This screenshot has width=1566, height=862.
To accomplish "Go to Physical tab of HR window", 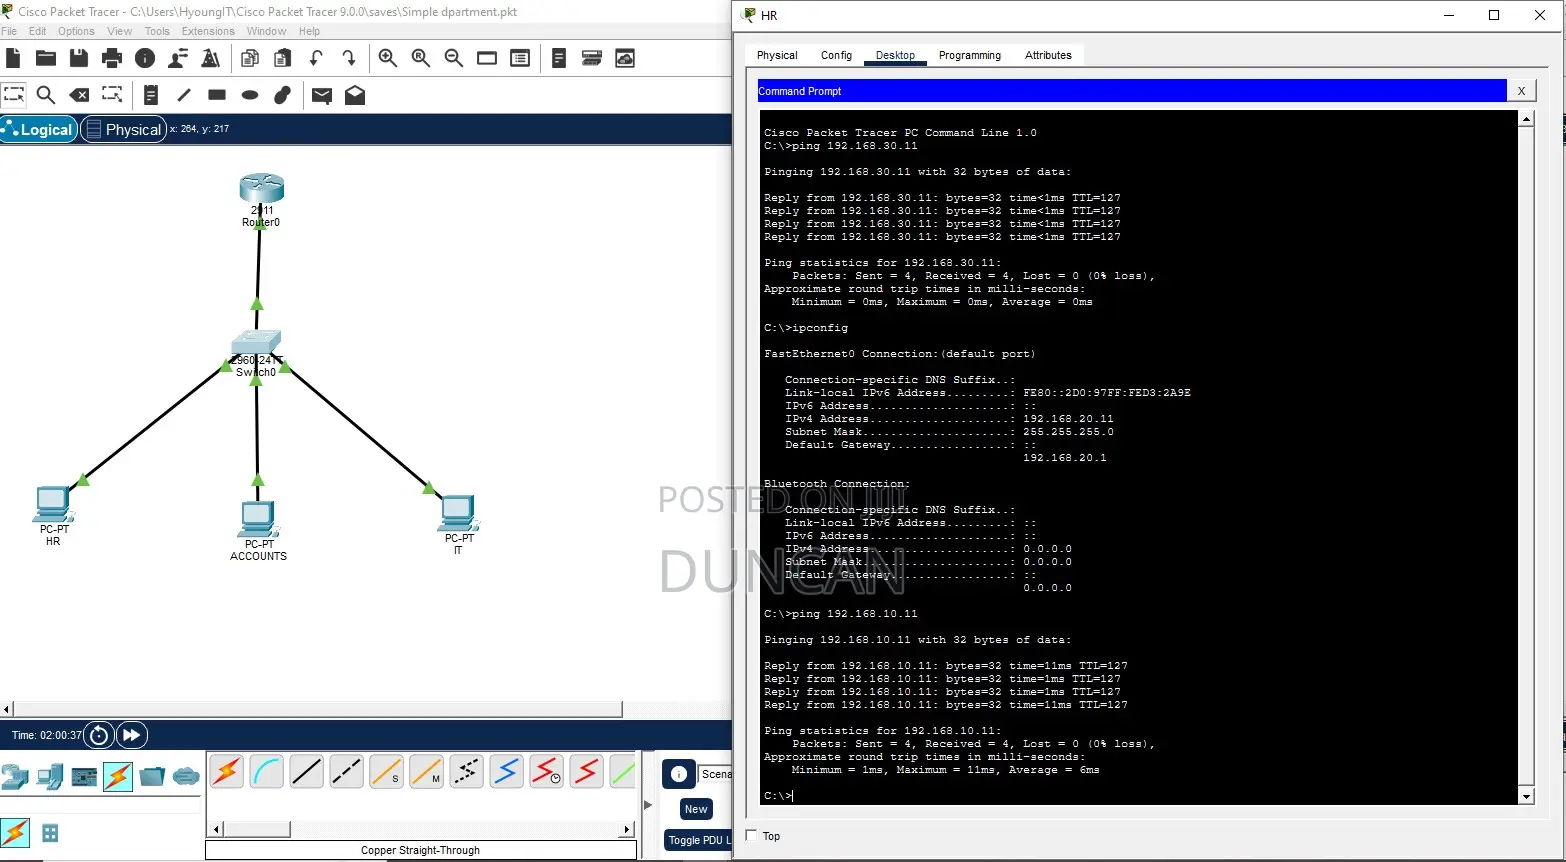I will 777,55.
